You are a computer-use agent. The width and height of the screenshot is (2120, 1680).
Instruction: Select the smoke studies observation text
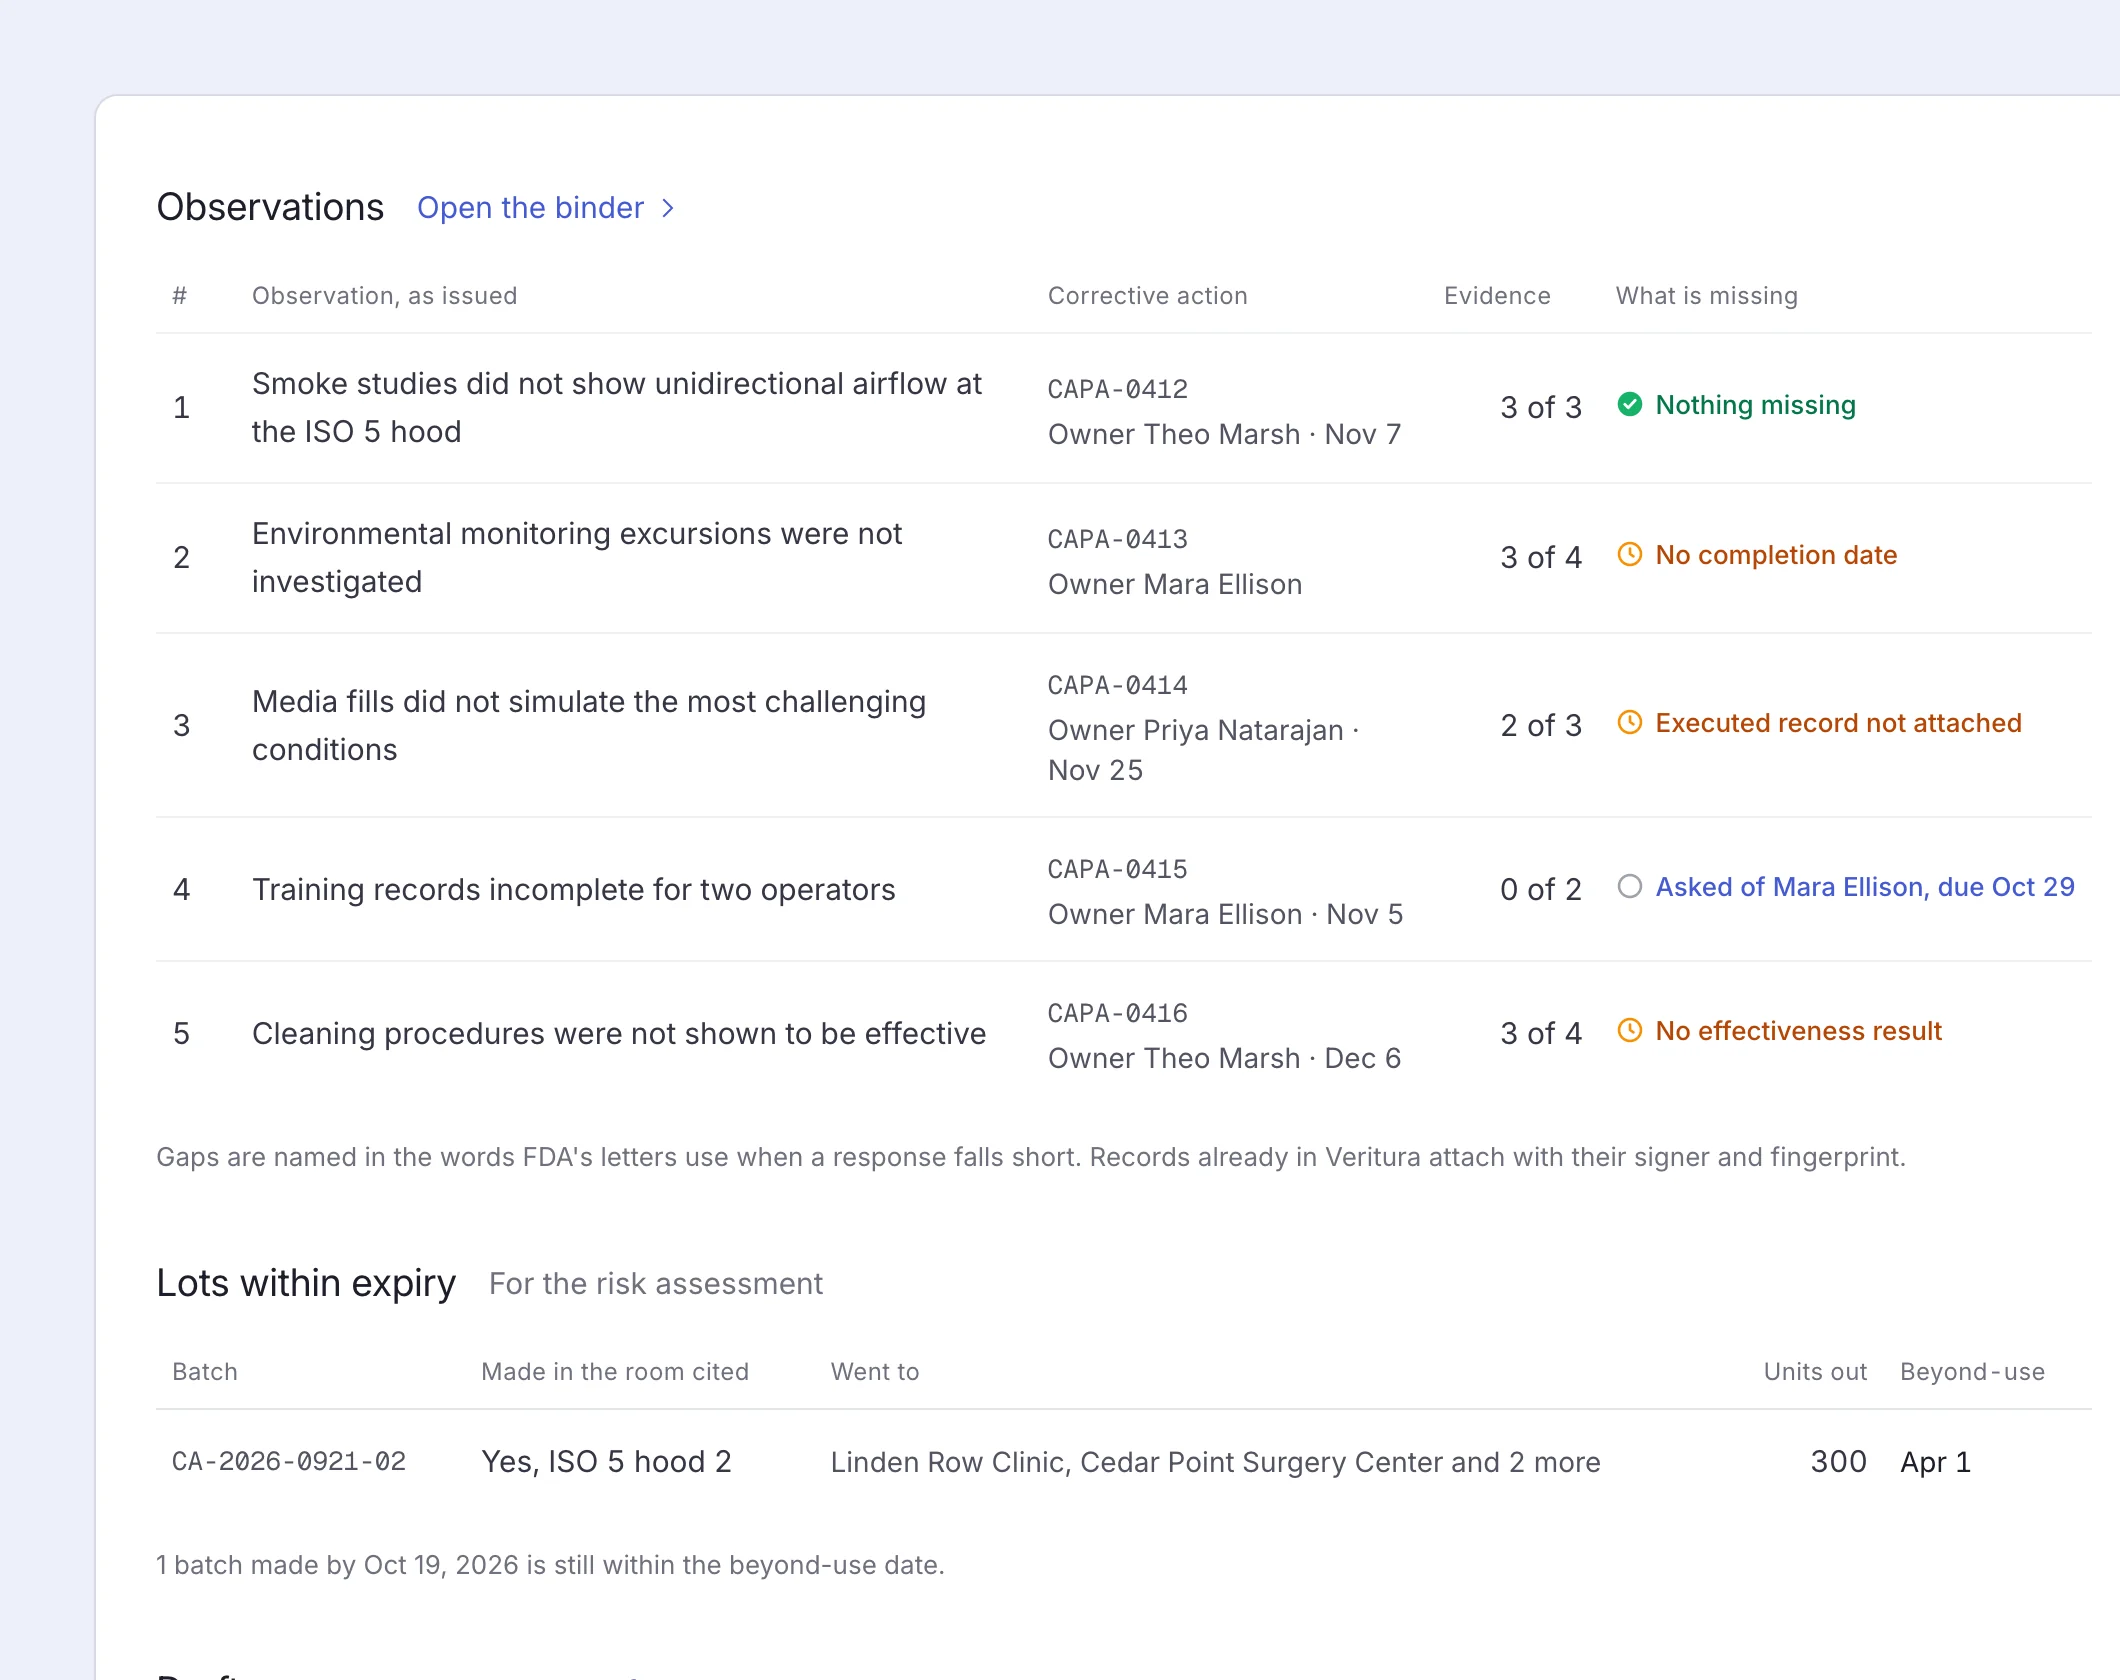point(617,408)
